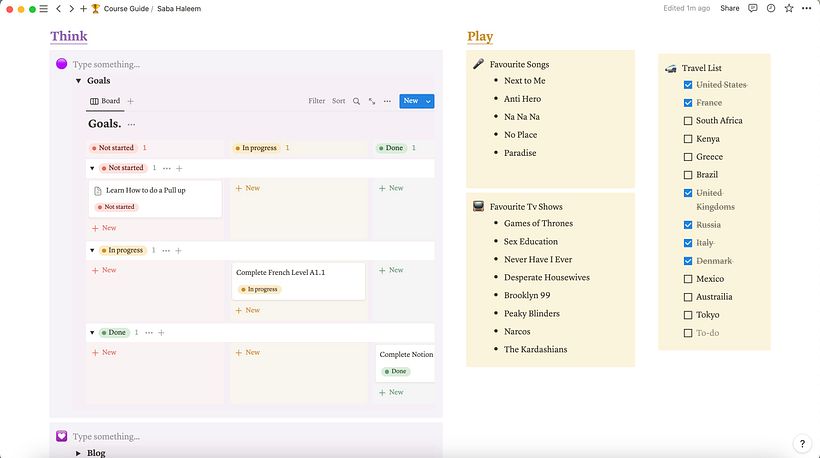This screenshot has width=820, height=458.
Task: Check Mexico in Travel List
Action: click(x=688, y=279)
